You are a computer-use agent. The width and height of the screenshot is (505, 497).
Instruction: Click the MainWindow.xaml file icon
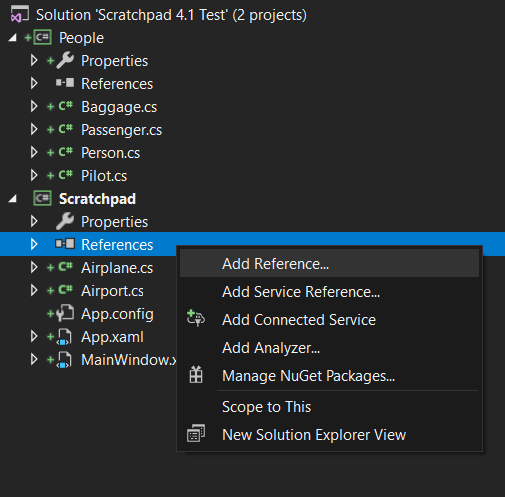[x=64, y=360]
